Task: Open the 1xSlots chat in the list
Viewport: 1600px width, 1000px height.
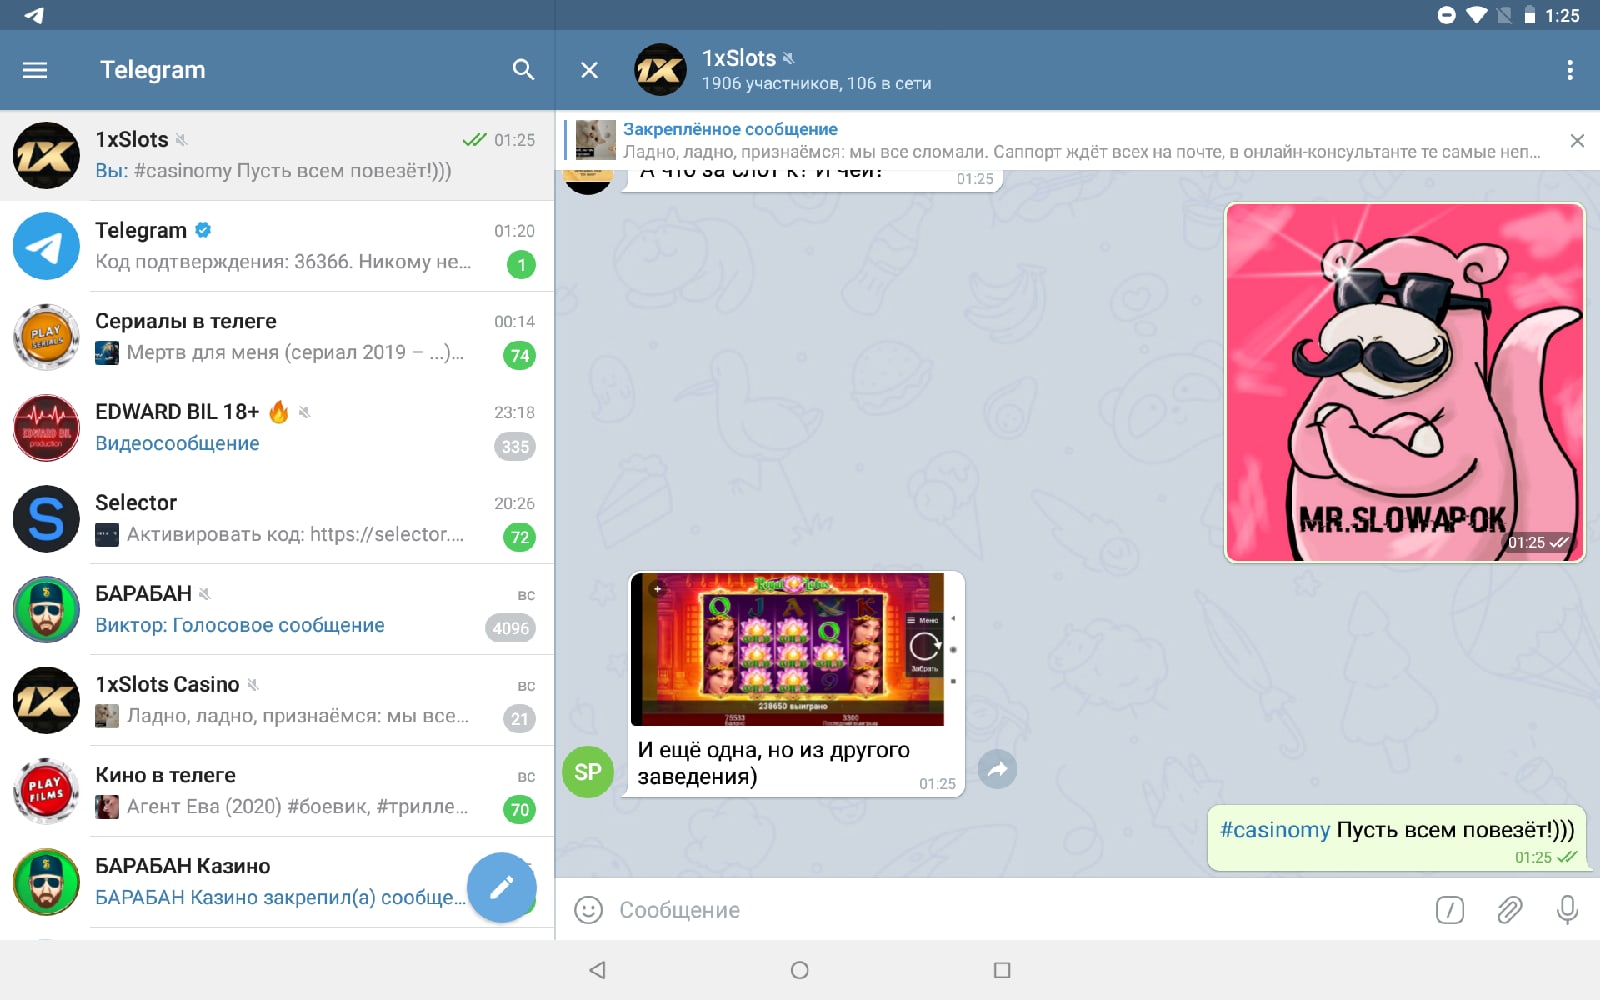Action: click(x=277, y=155)
